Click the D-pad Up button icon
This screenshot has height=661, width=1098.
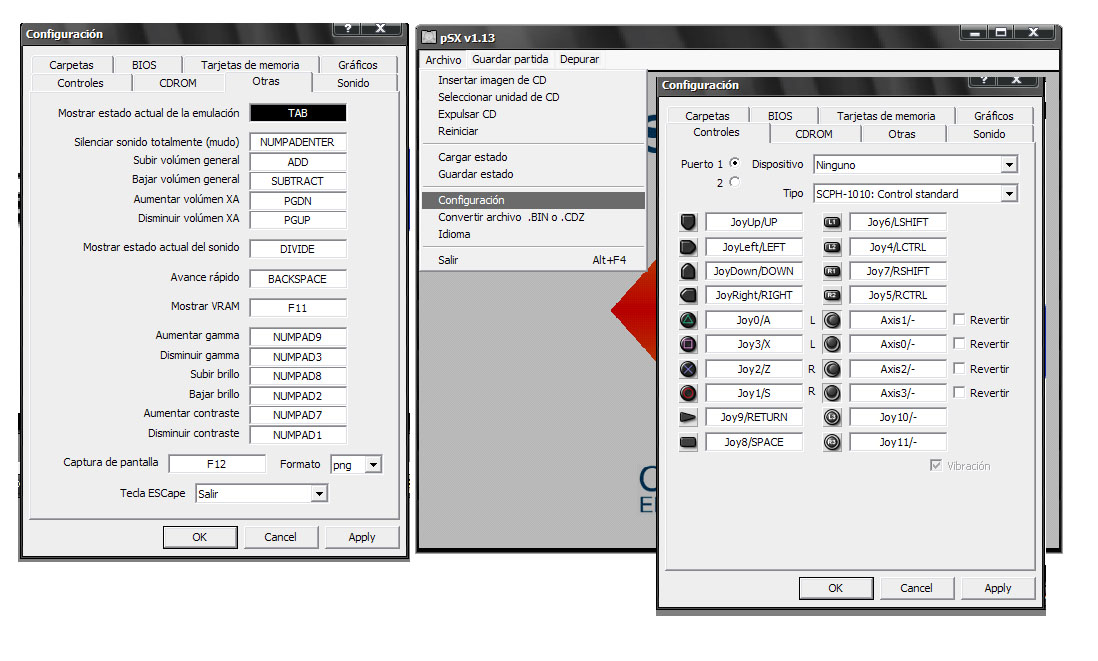pyautogui.click(x=688, y=222)
